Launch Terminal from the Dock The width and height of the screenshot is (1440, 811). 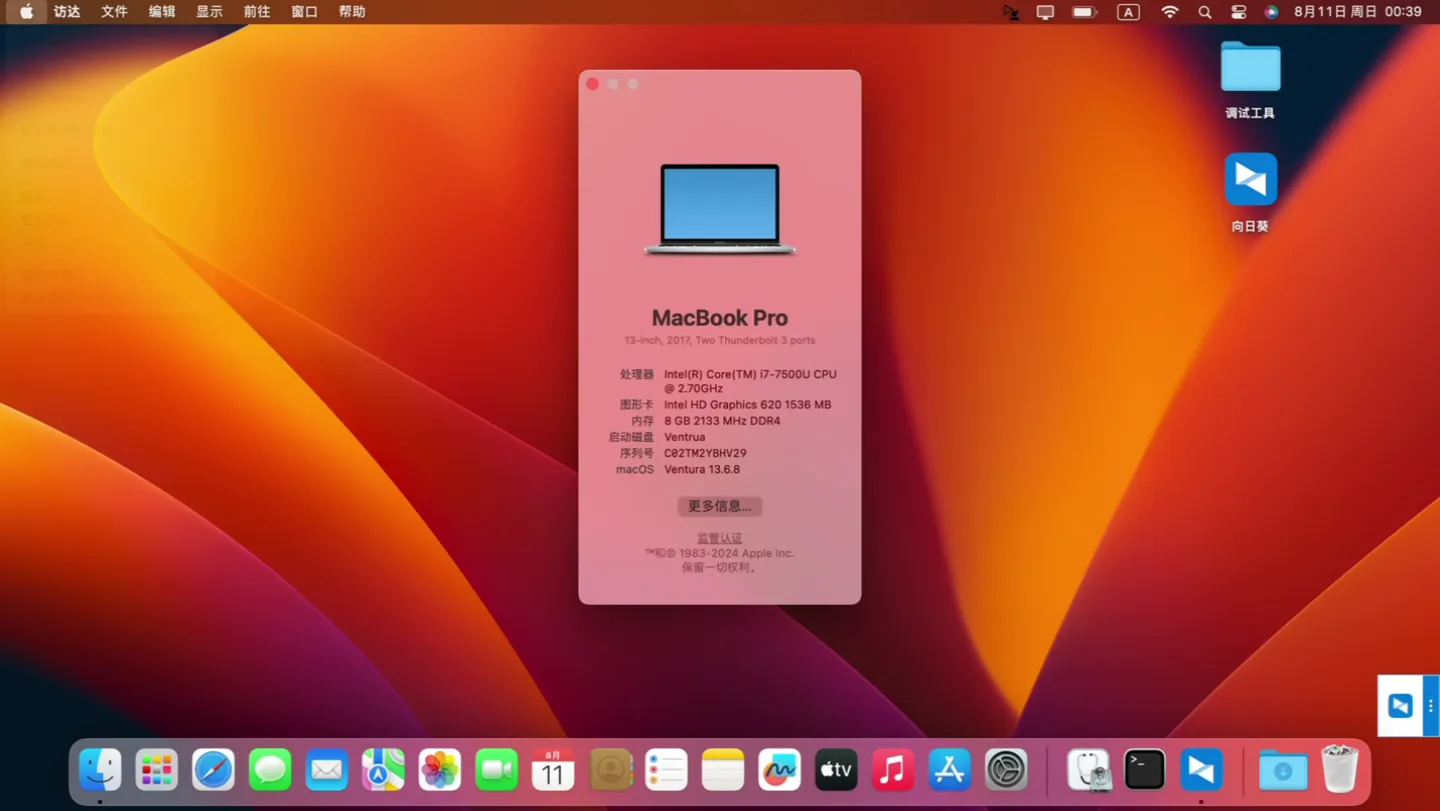click(1143, 769)
